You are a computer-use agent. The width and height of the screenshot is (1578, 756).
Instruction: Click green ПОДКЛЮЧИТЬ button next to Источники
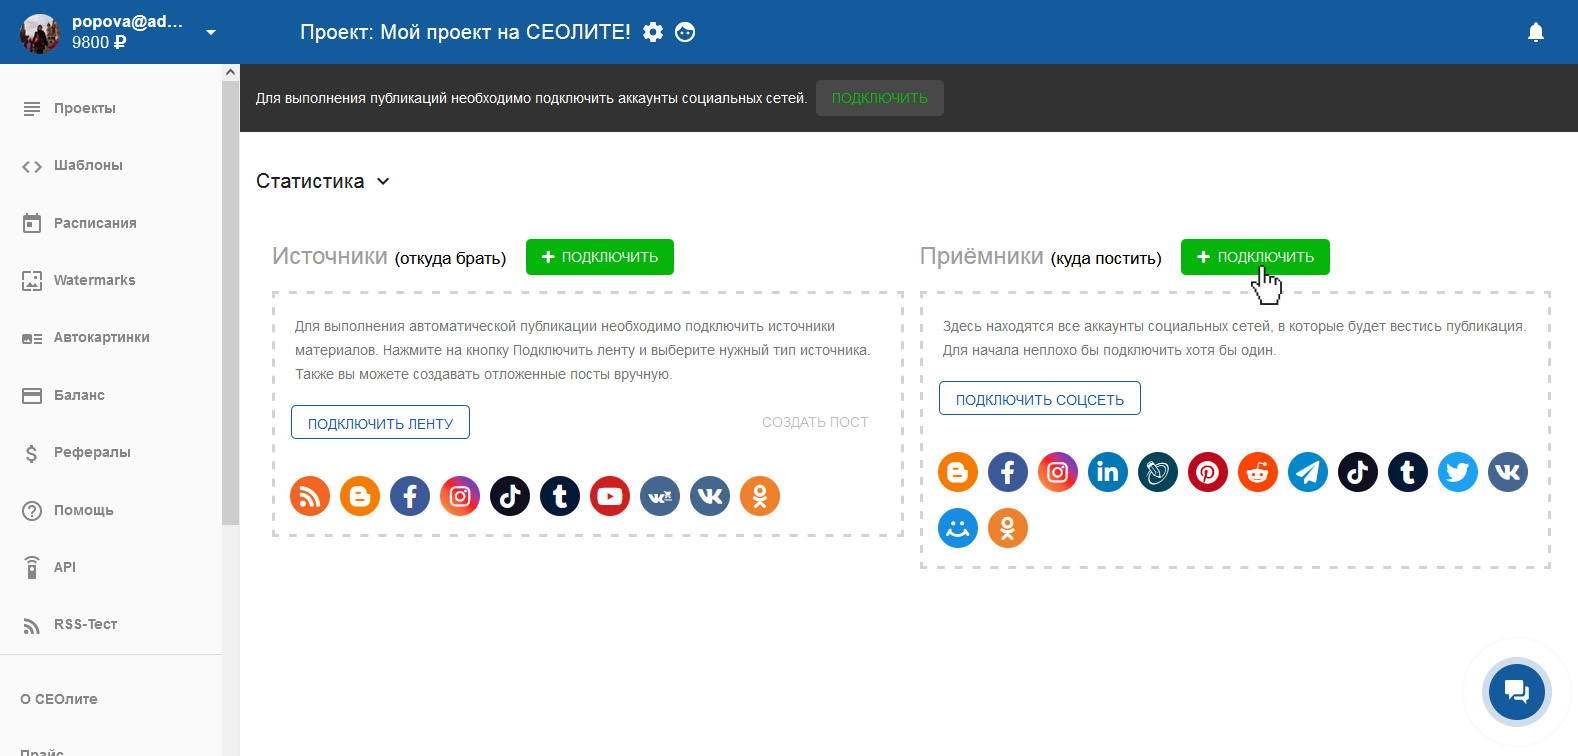click(600, 257)
